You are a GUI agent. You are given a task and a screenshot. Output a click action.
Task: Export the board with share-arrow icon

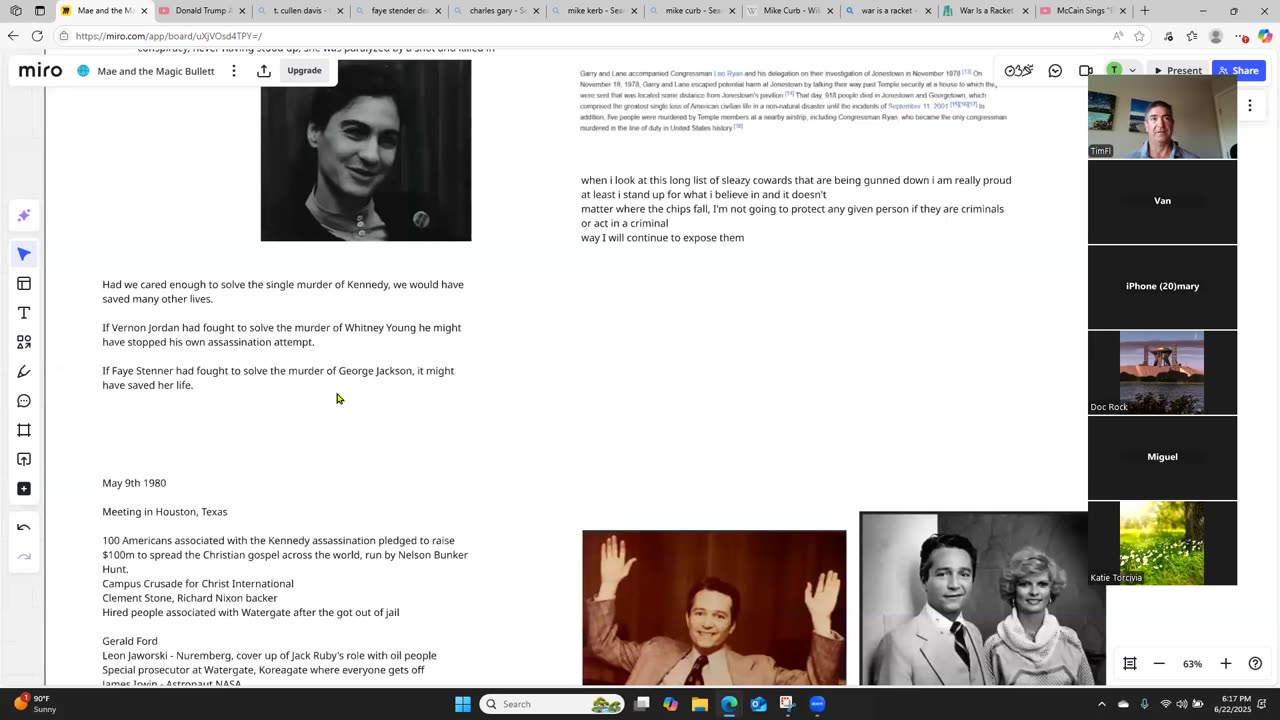pyautogui.click(x=264, y=71)
